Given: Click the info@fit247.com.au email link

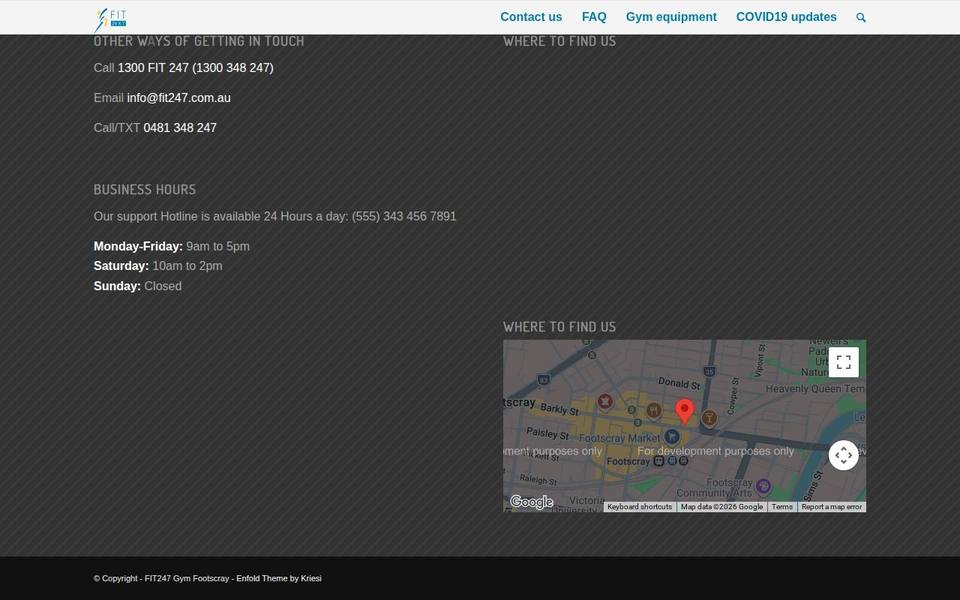Looking at the screenshot, I should click(x=179, y=98).
